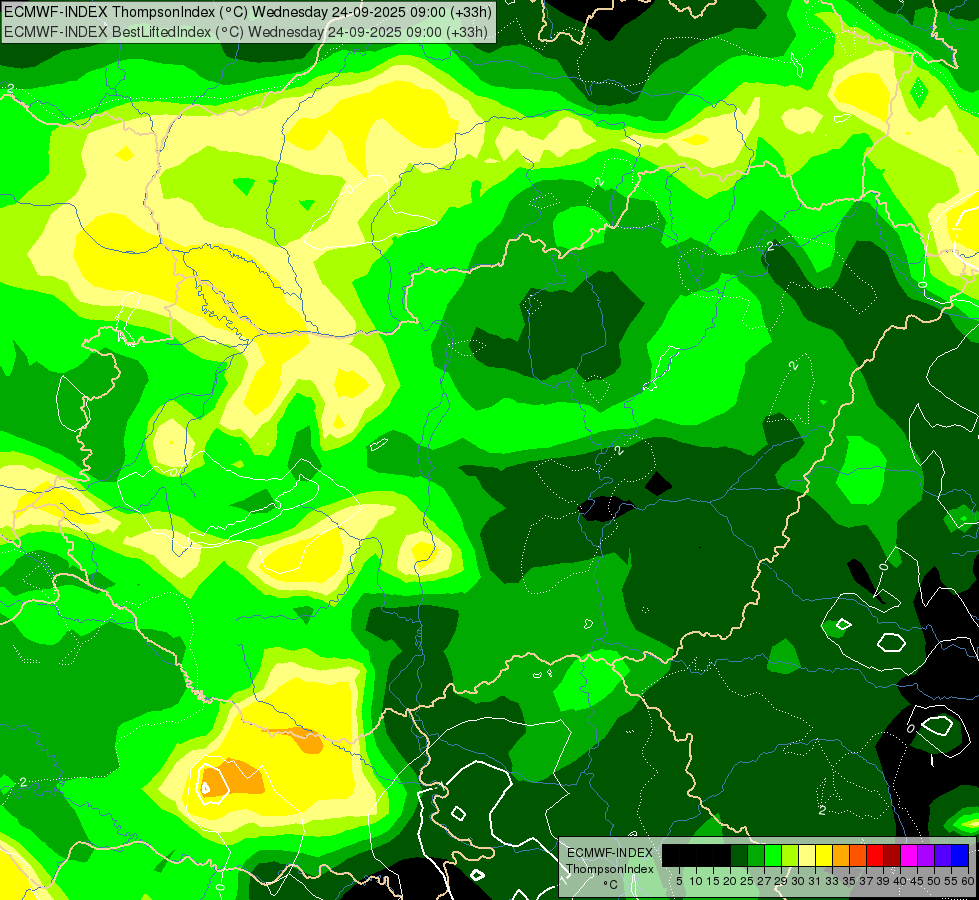The height and width of the screenshot is (900, 979).
Task: Click the legend tick value 60
Action: pyautogui.click(x=968, y=881)
